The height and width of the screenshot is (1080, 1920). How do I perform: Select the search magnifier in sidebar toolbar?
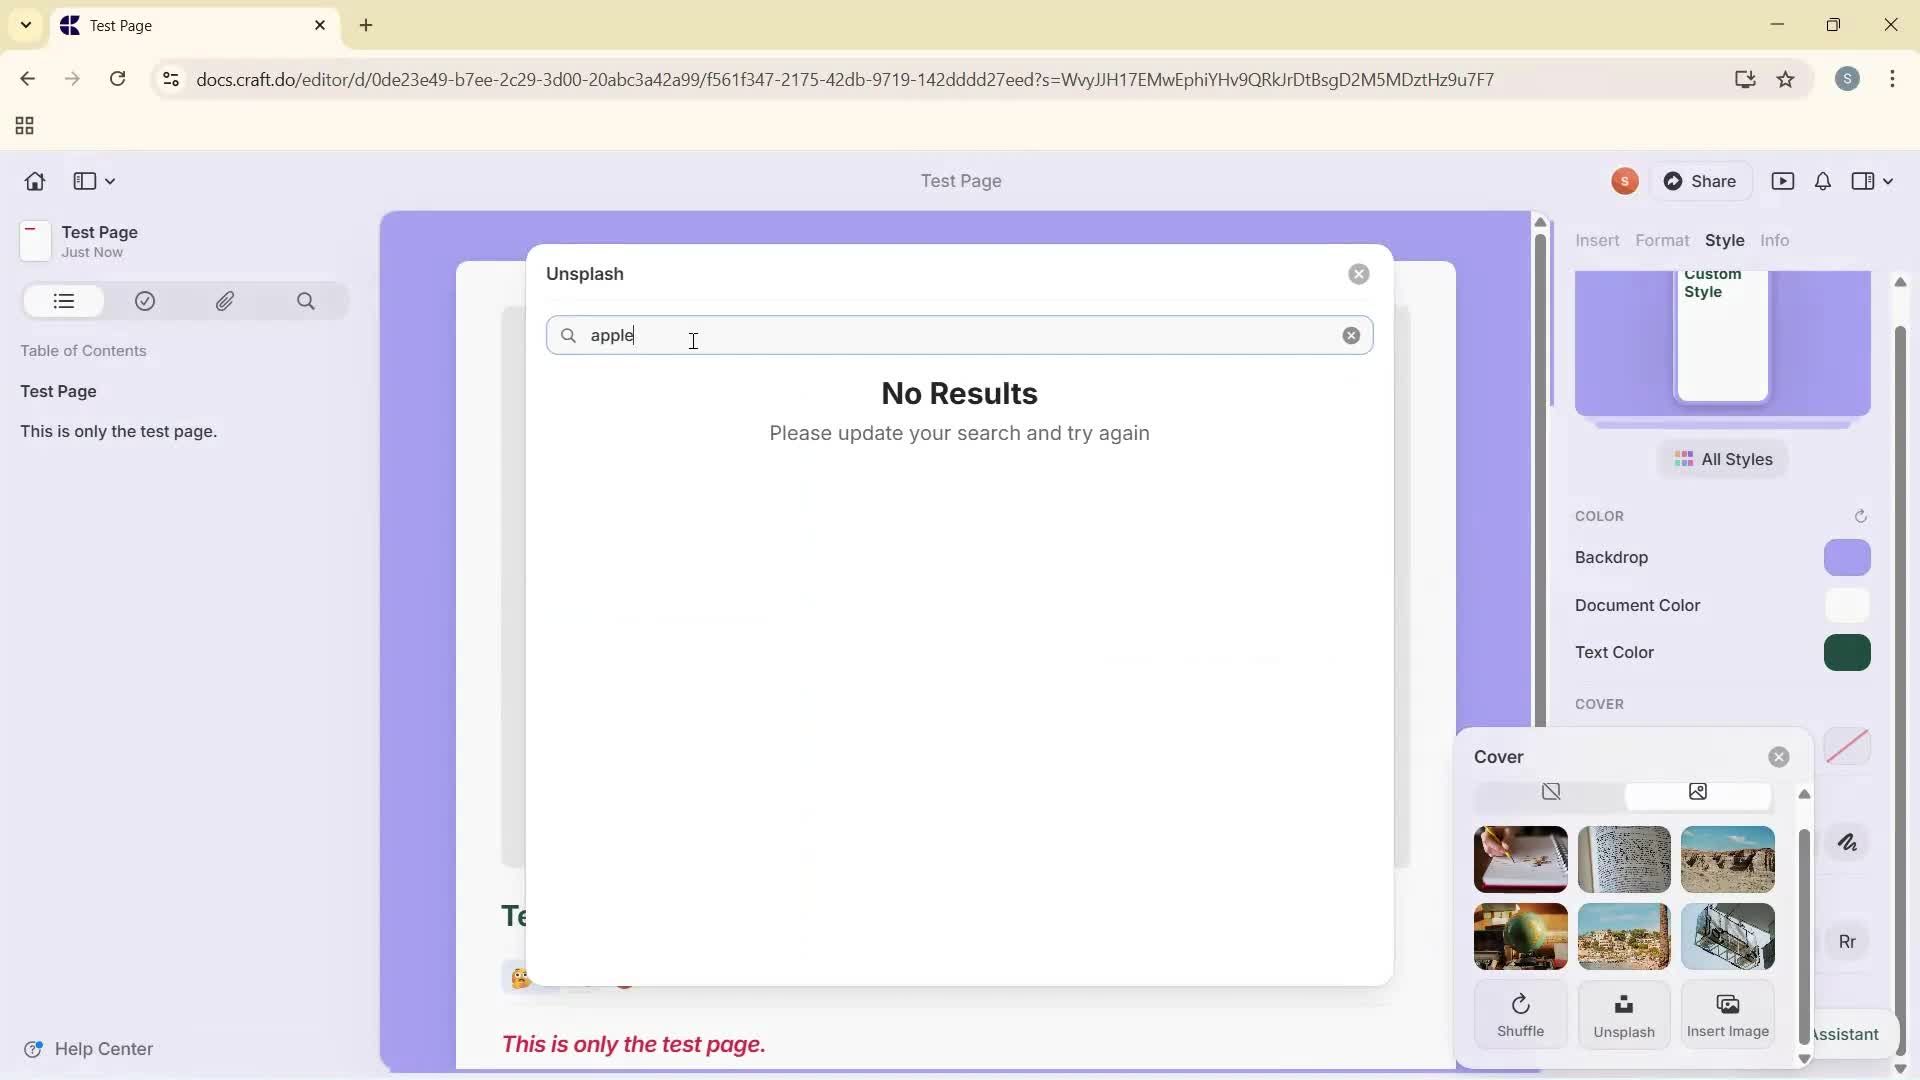pos(306,301)
